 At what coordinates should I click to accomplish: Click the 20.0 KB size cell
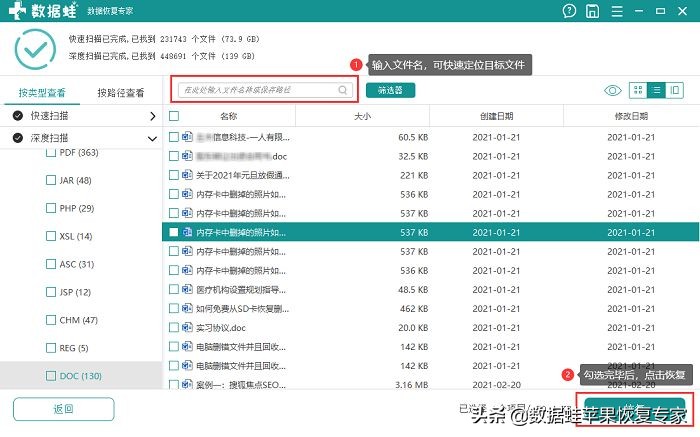pyautogui.click(x=413, y=328)
